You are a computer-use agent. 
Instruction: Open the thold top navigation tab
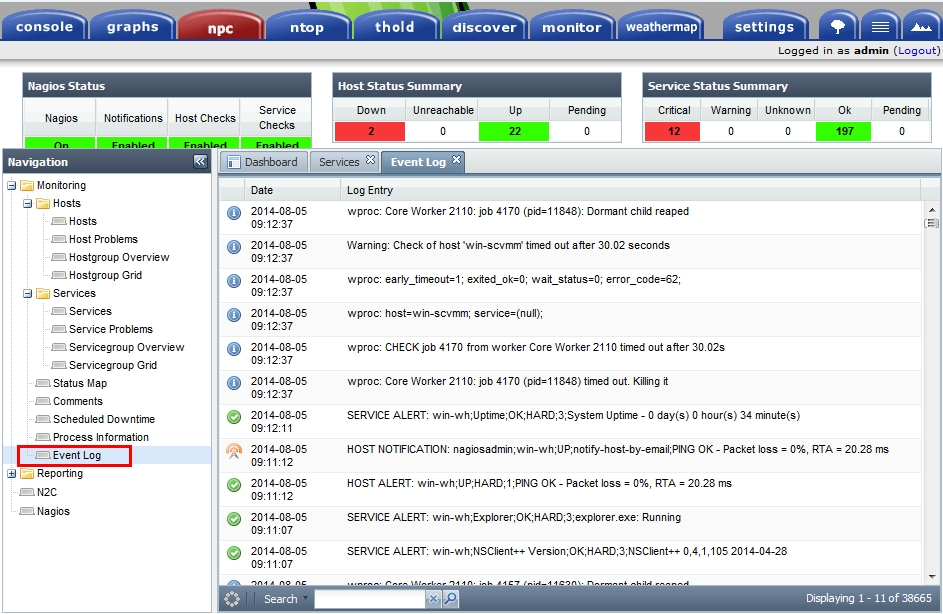tap(394, 27)
